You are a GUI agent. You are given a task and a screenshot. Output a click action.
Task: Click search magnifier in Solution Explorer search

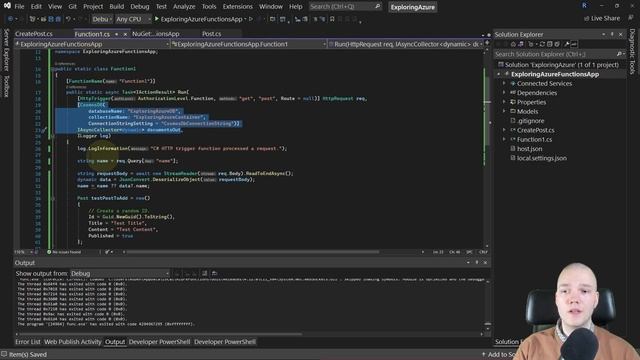[619, 54]
